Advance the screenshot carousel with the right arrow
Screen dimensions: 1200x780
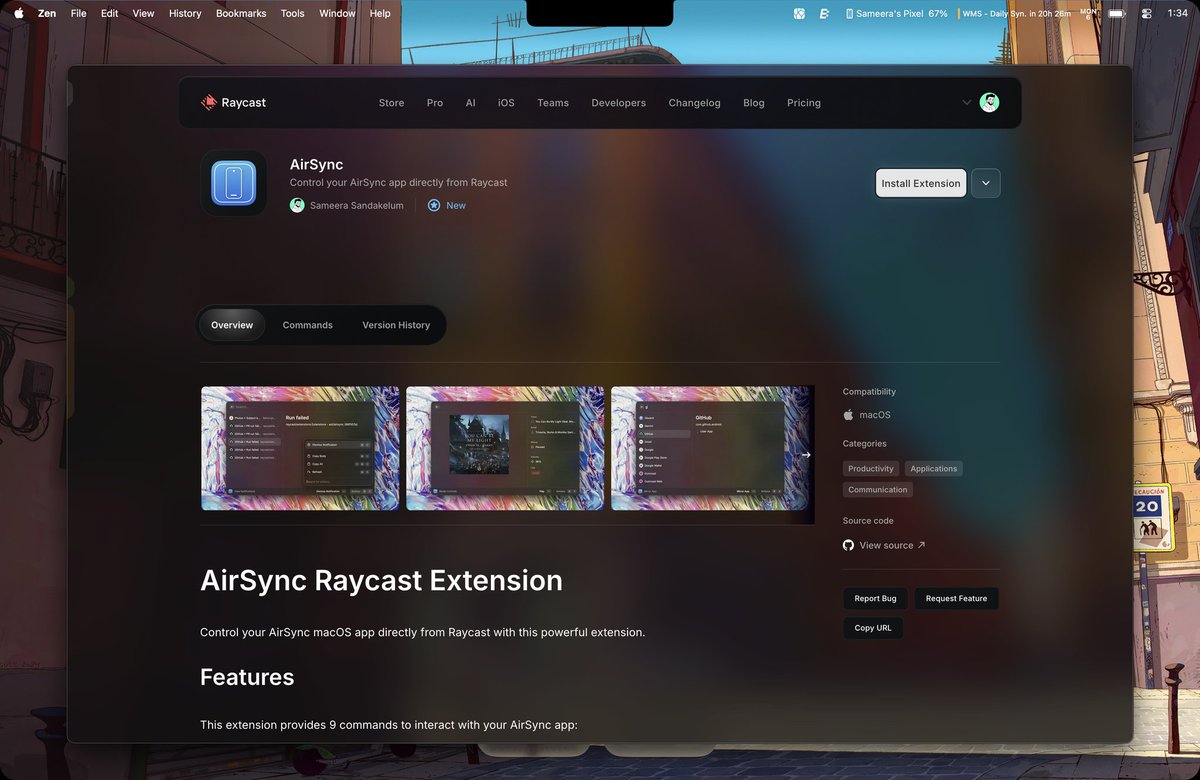806,453
